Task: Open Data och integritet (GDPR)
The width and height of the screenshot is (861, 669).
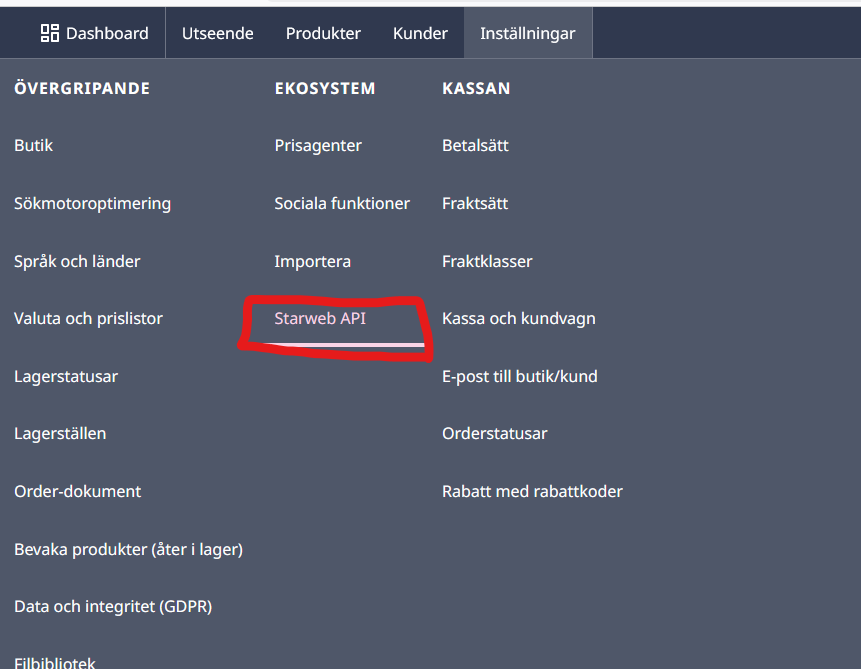Action: tap(113, 607)
